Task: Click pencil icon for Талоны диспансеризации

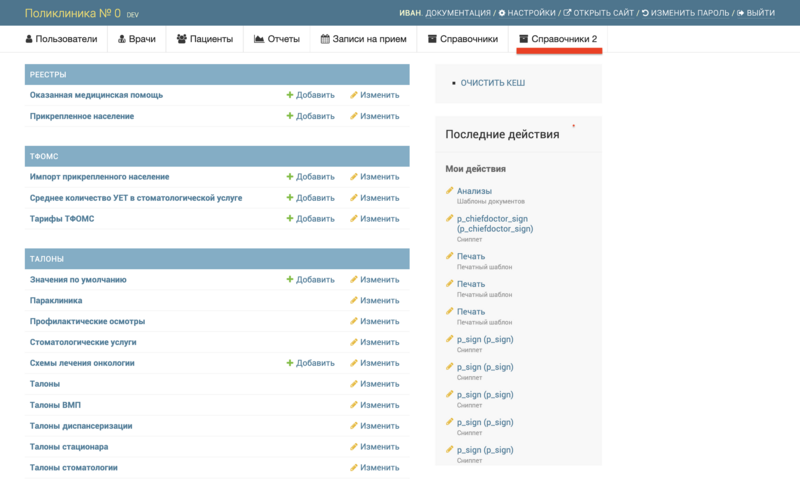Action: click(353, 425)
